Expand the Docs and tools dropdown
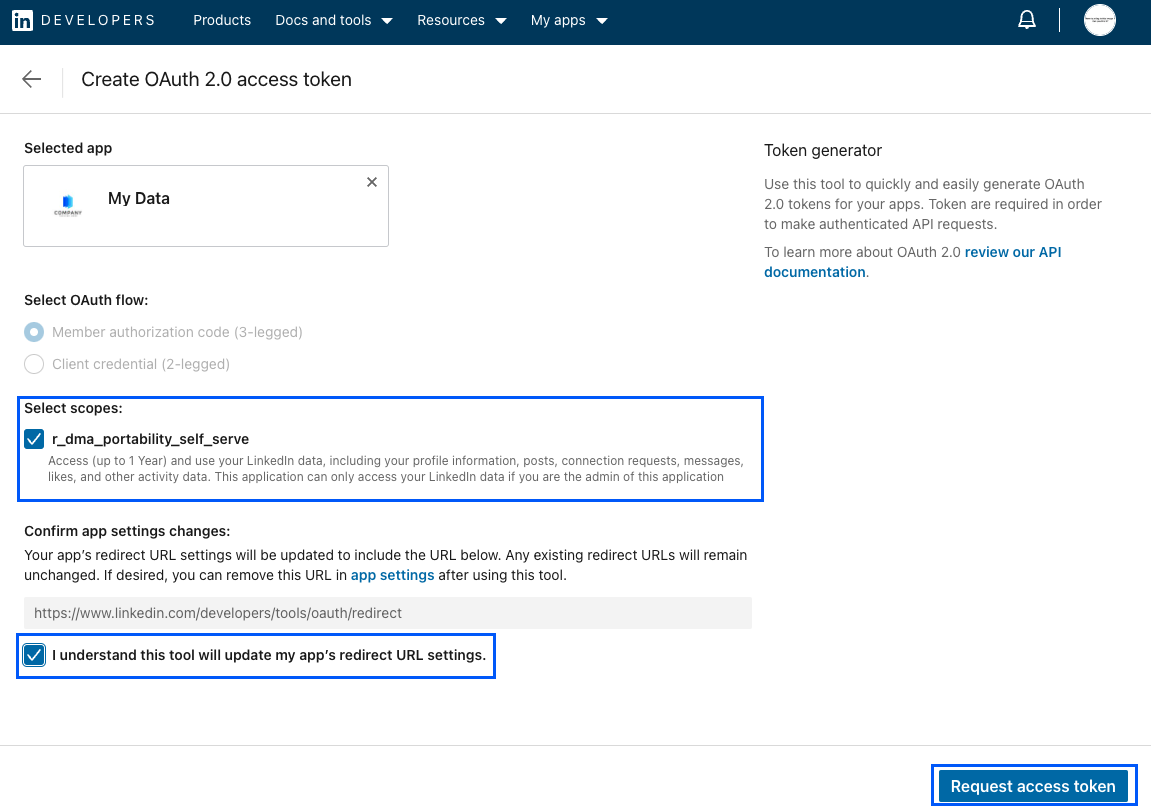 (x=334, y=21)
